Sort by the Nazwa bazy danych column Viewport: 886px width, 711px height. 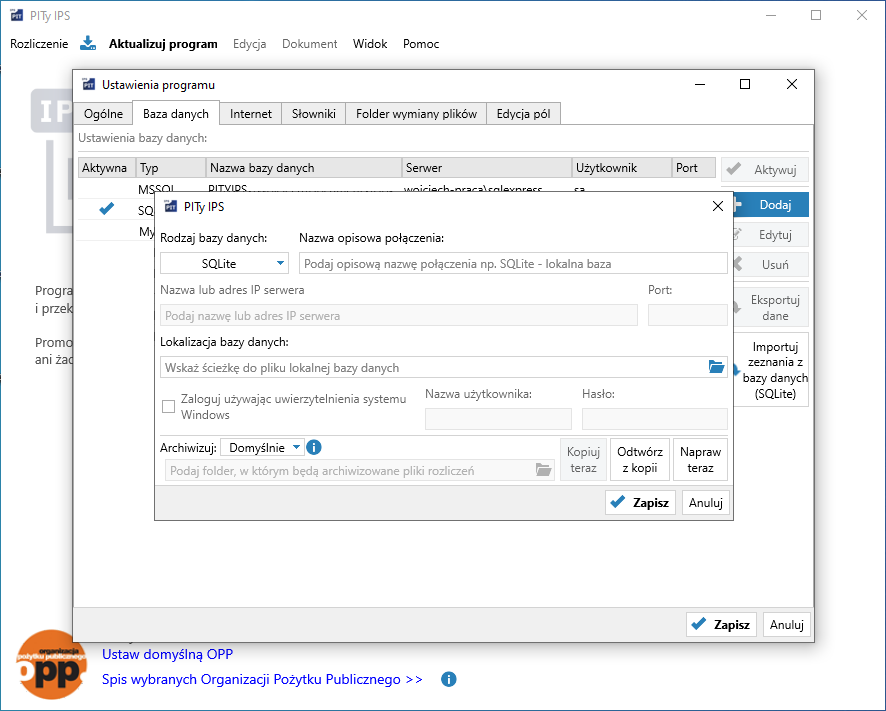click(x=304, y=168)
